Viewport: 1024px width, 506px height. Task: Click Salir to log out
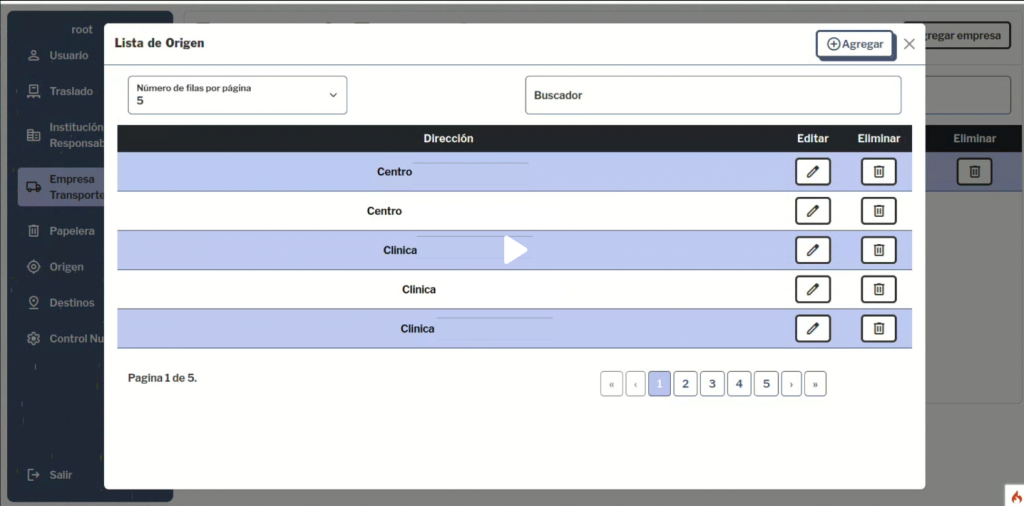(x=60, y=474)
